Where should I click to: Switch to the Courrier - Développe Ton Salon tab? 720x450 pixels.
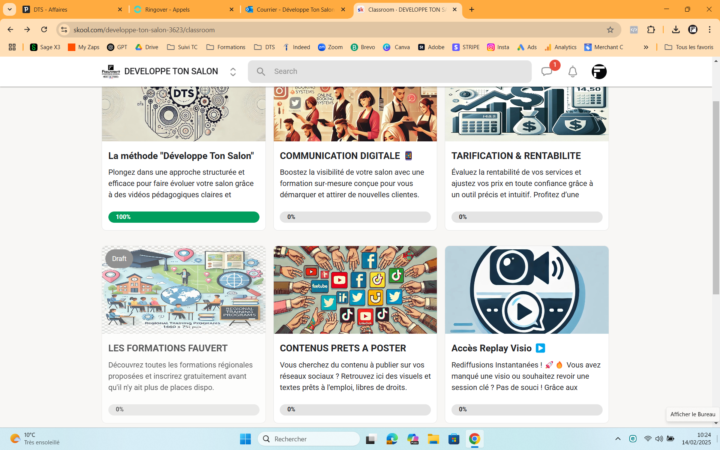[294, 9]
